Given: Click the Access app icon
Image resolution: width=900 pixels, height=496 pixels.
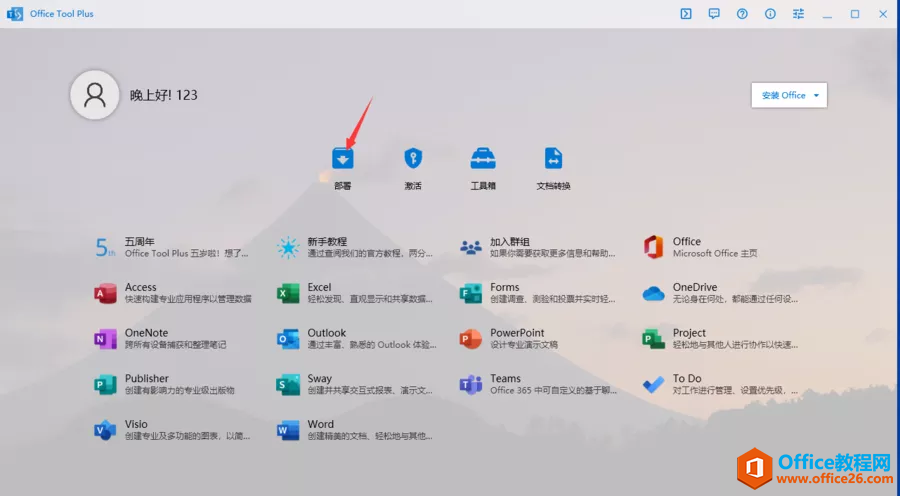Looking at the screenshot, I should point(105,293).
